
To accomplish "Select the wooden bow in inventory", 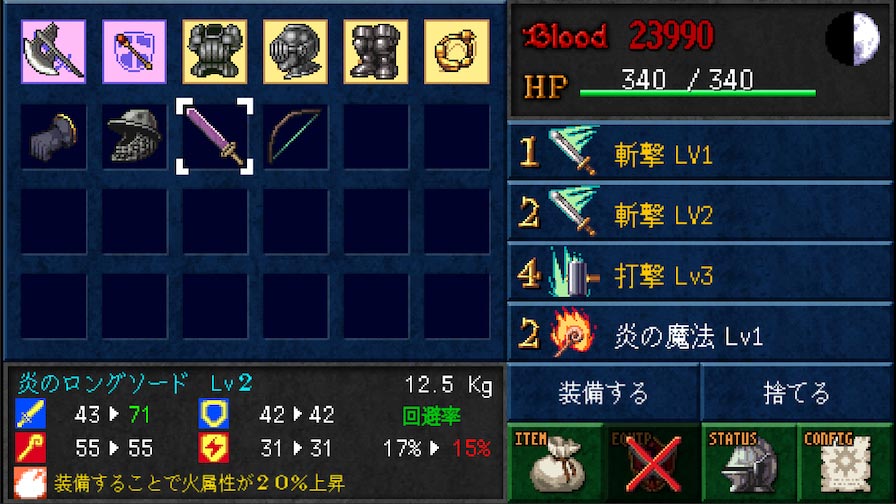I will tap(295, 137).
